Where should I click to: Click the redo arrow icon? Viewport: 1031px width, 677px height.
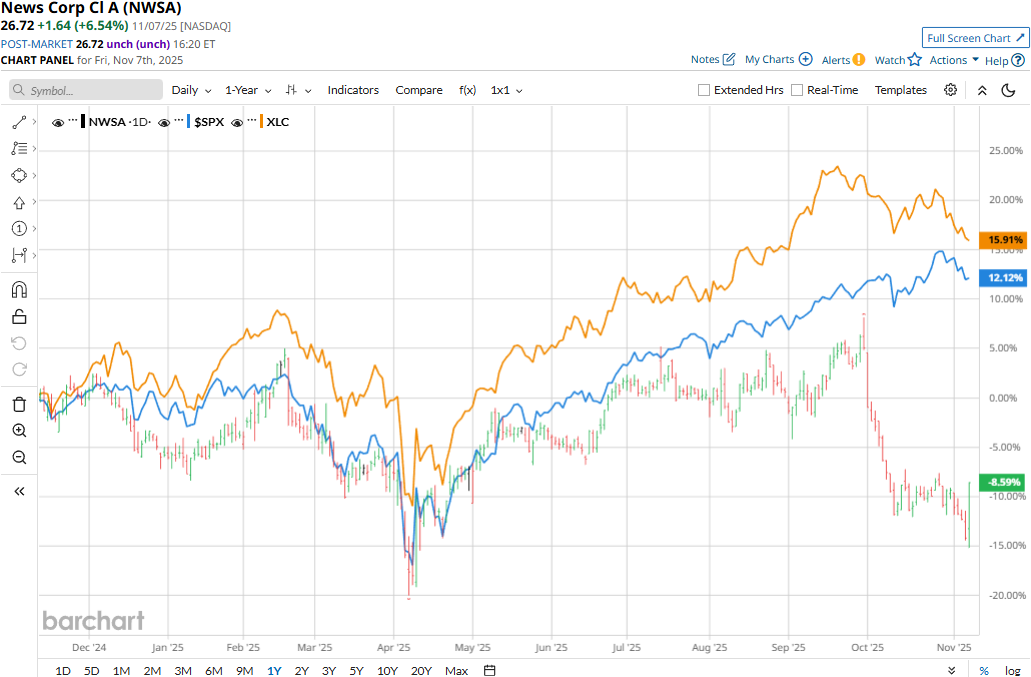pos(19,369)
